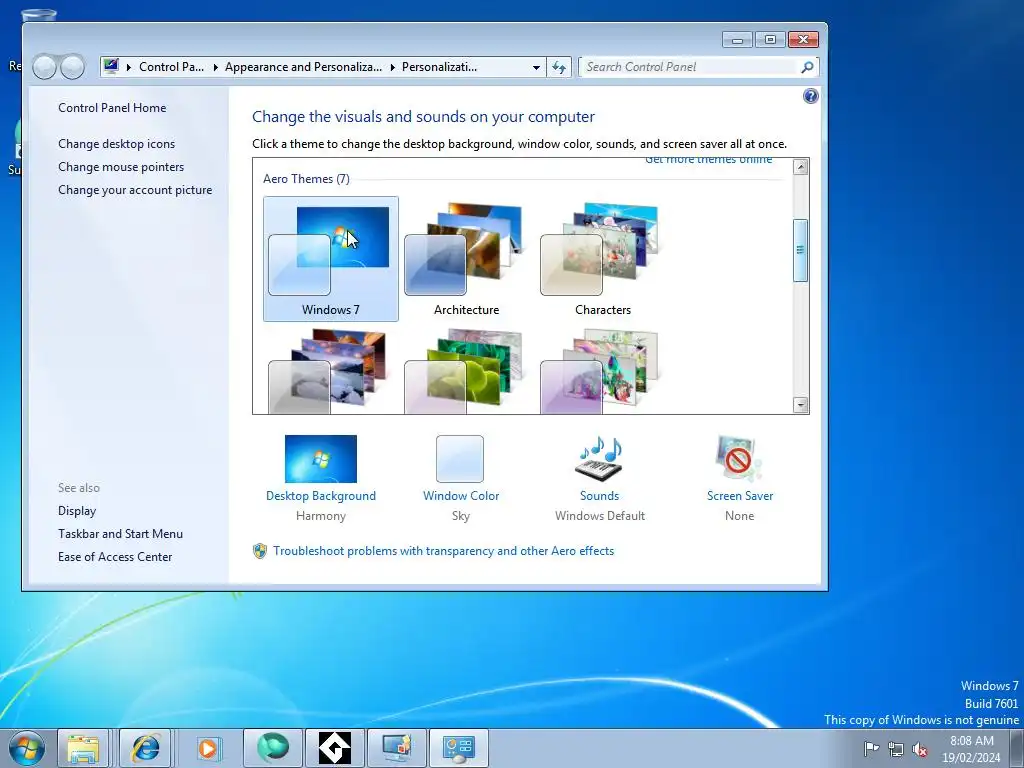The height and width of the screenshot is (768, 1024).
Task: Open the address bar history dropdown
Action: [x=536, y=67]
